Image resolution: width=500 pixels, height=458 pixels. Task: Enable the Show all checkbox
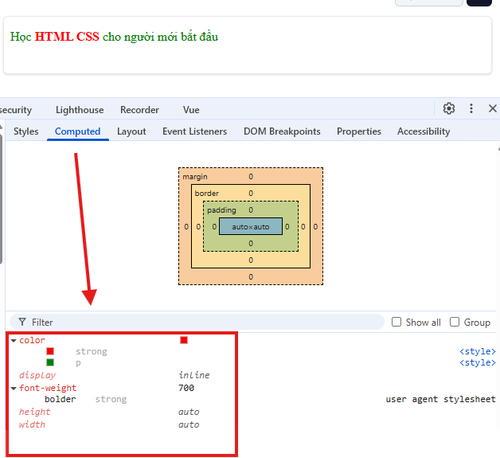point(396,322)
